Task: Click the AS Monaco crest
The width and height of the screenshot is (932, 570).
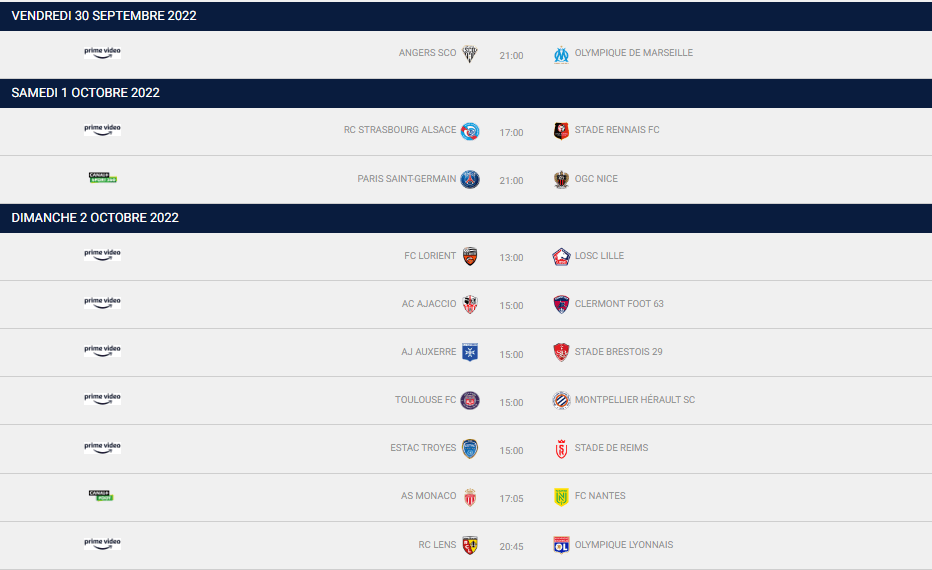Action: [x=470, y=497]
